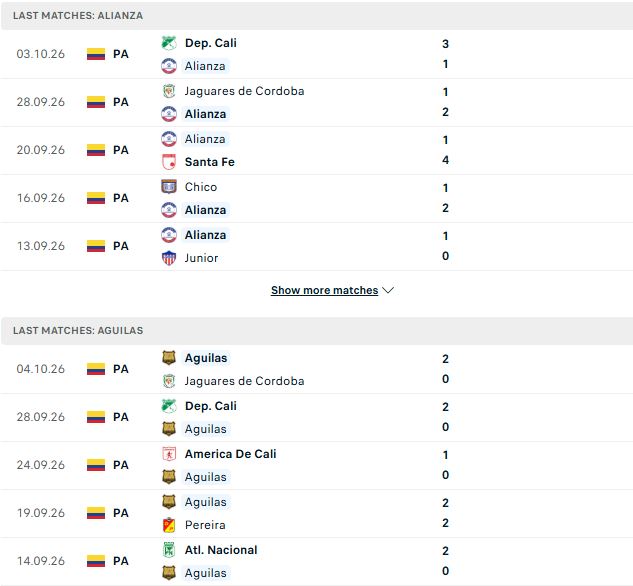
Task: Click the America De Cali team name
Action: click(x=231, y=454)
